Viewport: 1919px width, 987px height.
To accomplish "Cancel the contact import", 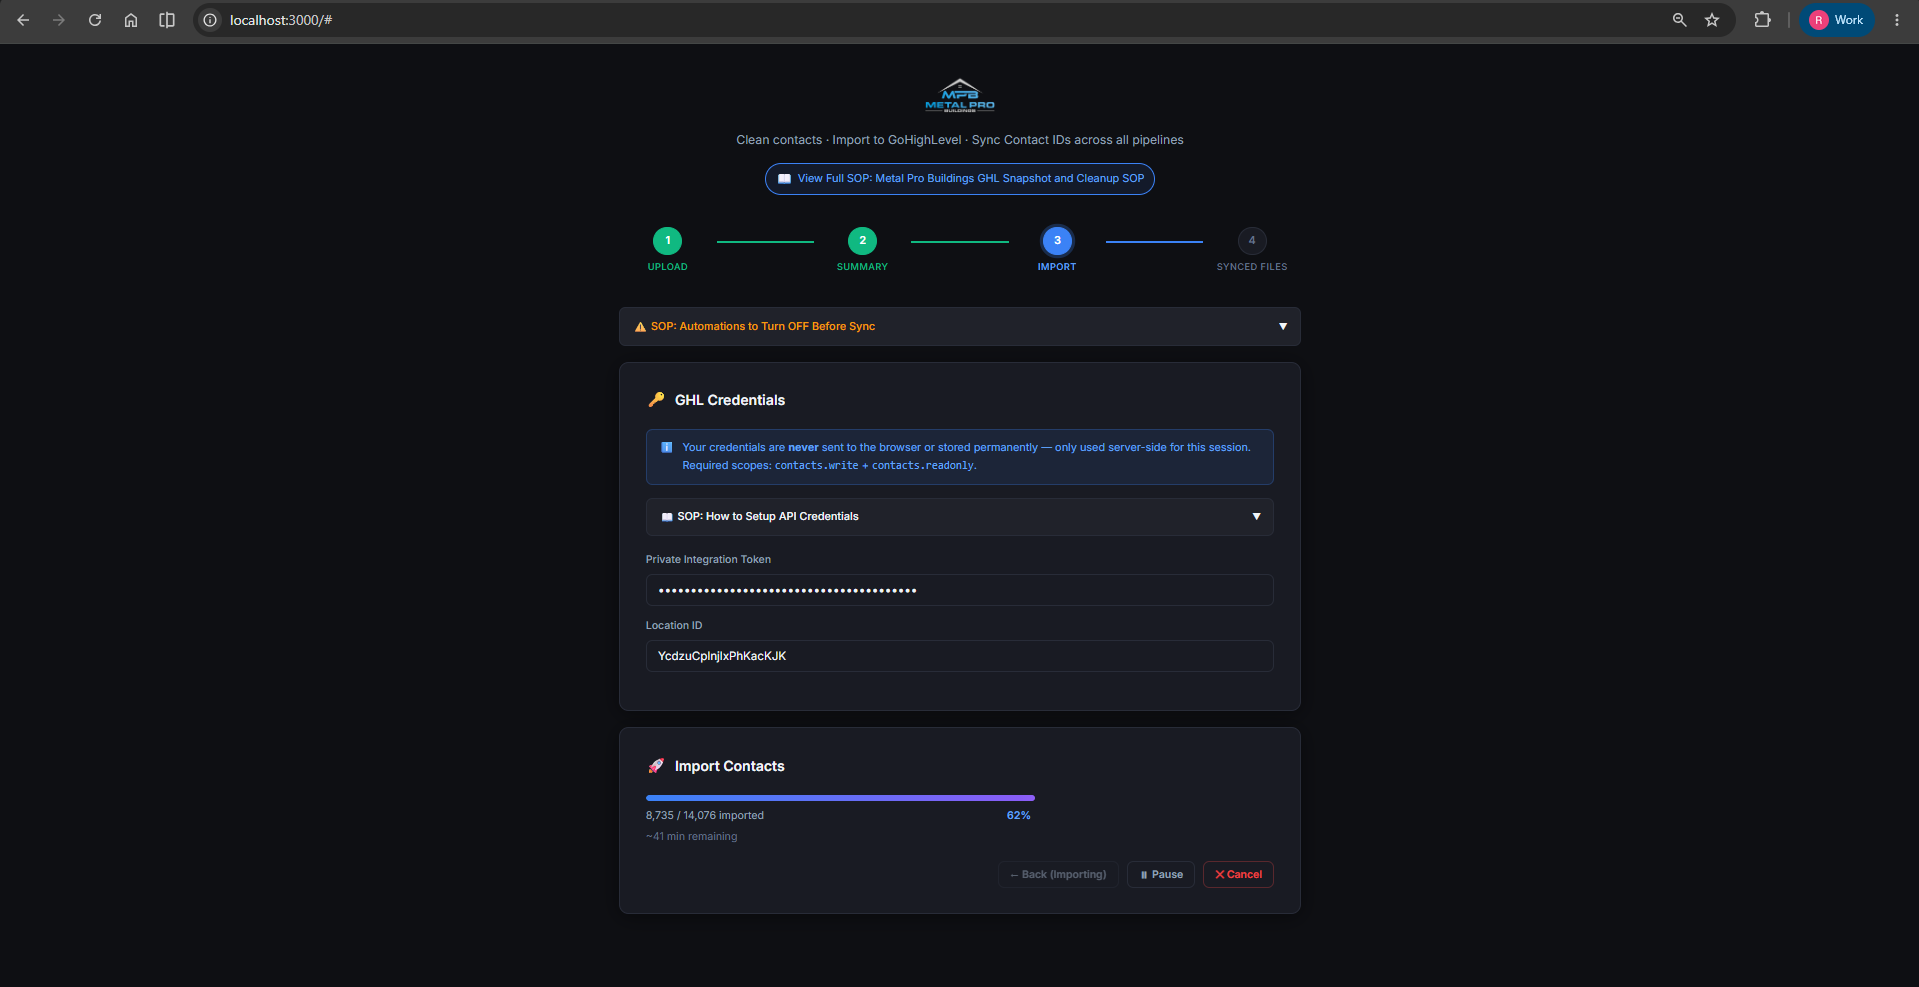I will tap(1238, 875).
